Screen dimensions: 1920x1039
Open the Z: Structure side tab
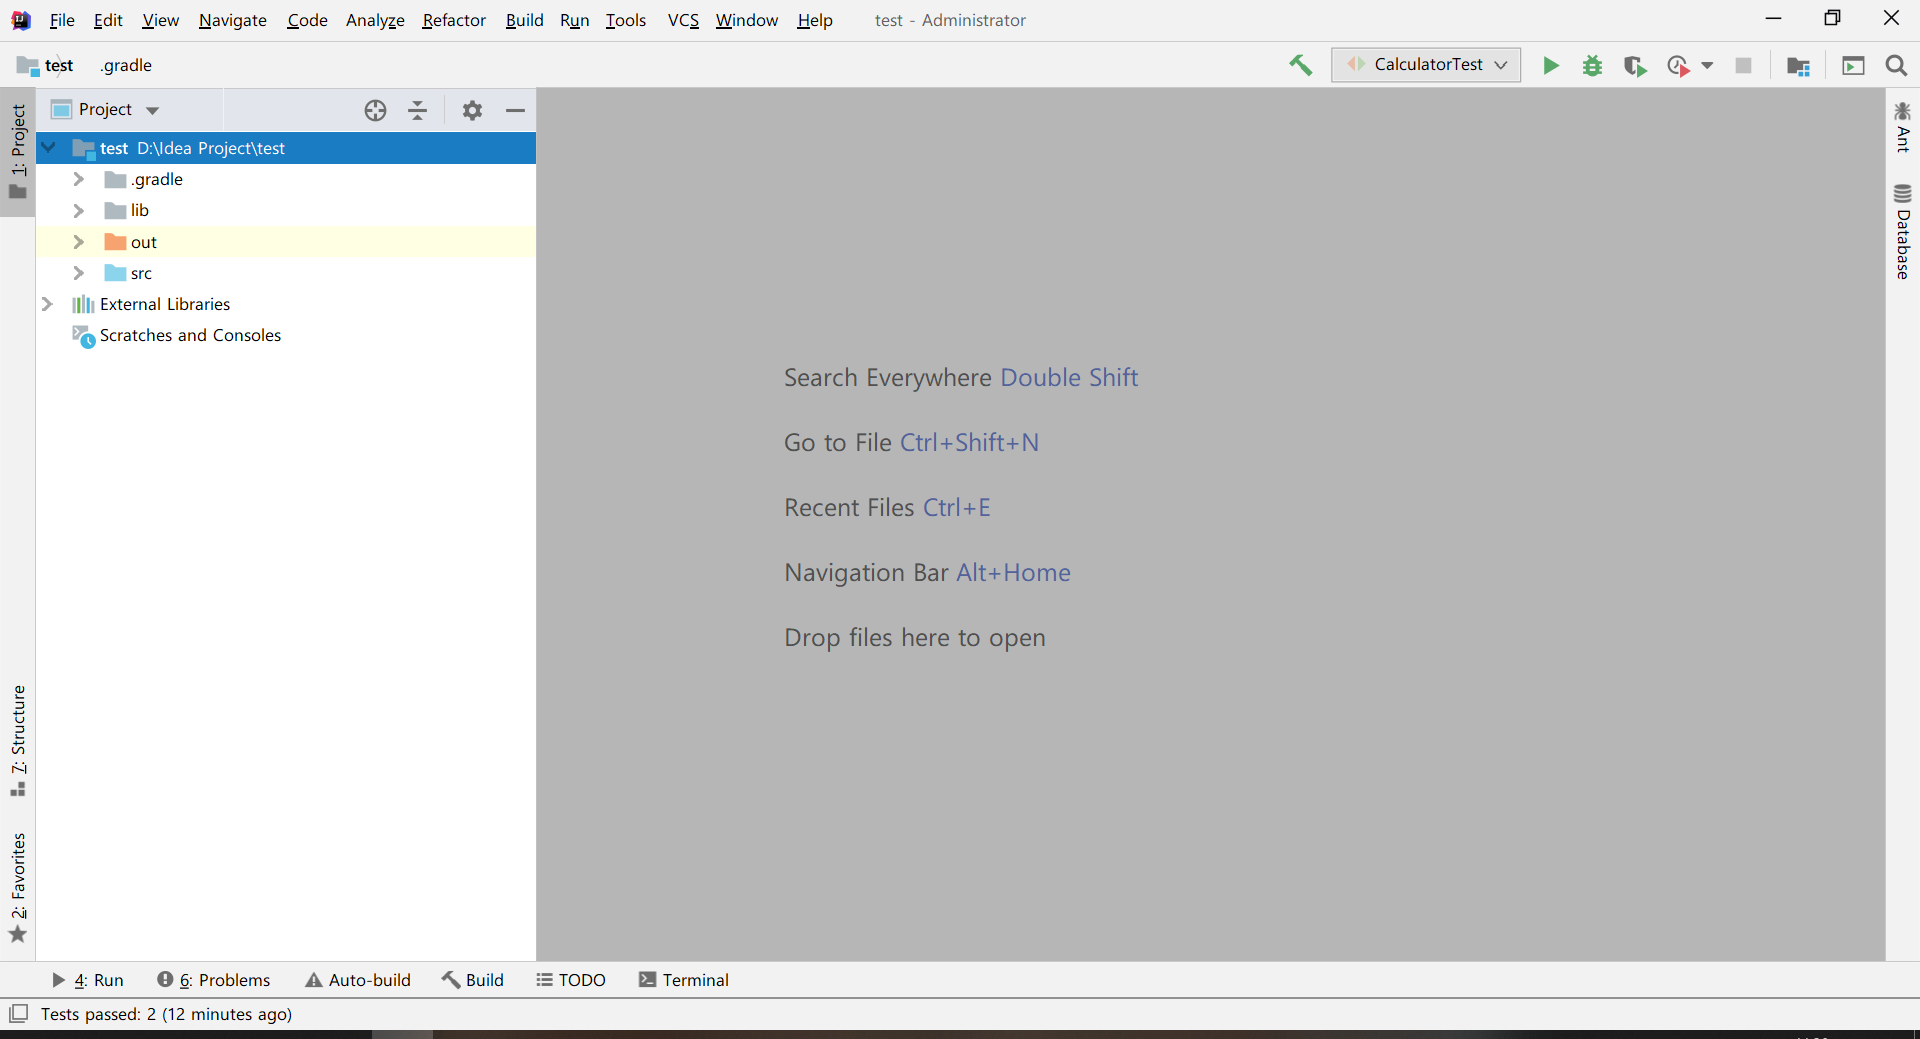pyautogui.click(x=18, y=740)
